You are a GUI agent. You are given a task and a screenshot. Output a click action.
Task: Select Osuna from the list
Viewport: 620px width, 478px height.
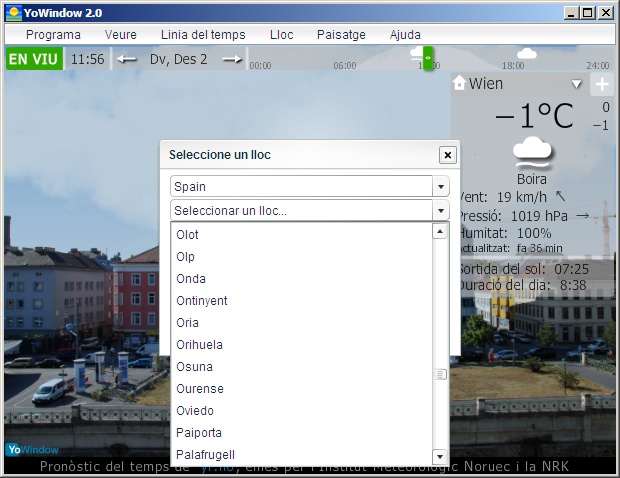coord(301,367)
